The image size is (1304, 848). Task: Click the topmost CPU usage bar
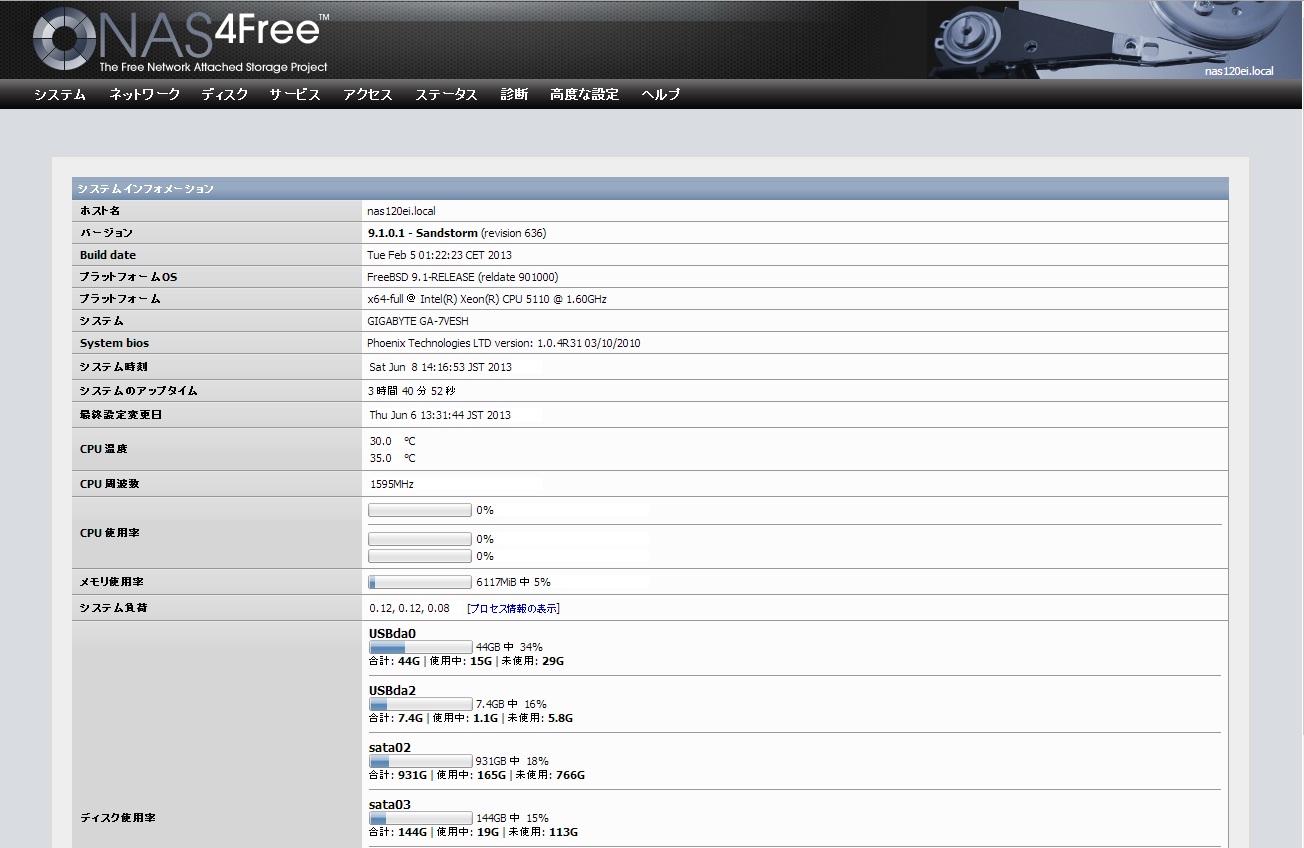pyautogui.click(x=420, y=510)
